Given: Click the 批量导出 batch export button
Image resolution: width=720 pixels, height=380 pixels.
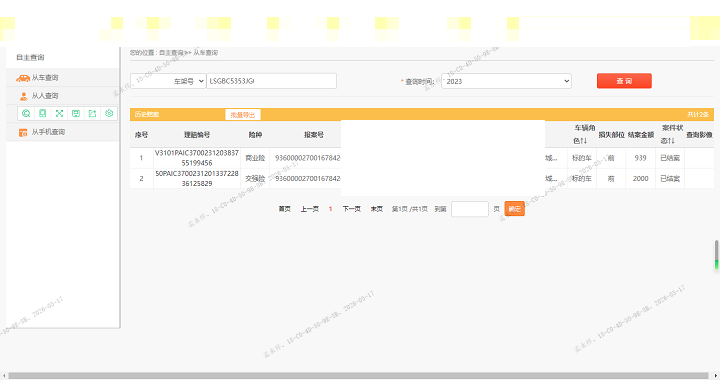Looking at the screenshot, I should tap(243, 115).
